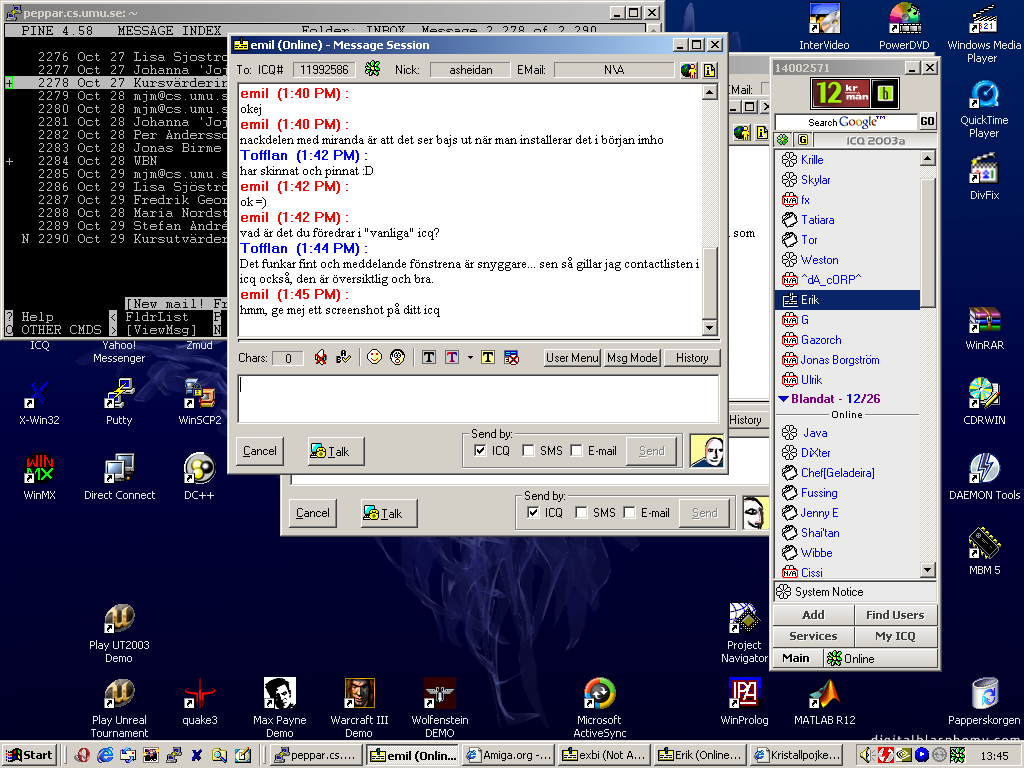Click Talk button in the back message window

(389, 513)
